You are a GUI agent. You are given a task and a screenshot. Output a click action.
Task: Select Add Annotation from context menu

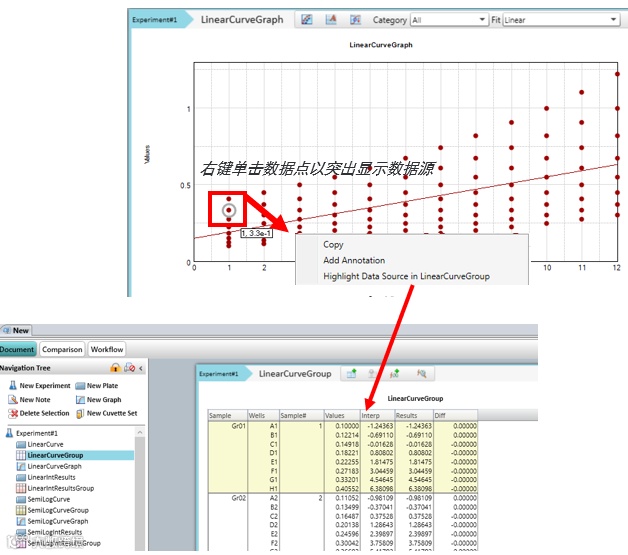[354, 260]
